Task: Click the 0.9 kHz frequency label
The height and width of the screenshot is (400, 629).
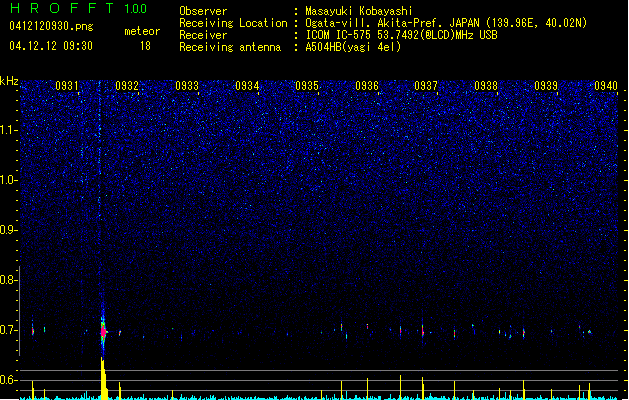Action: pos(9,230)
